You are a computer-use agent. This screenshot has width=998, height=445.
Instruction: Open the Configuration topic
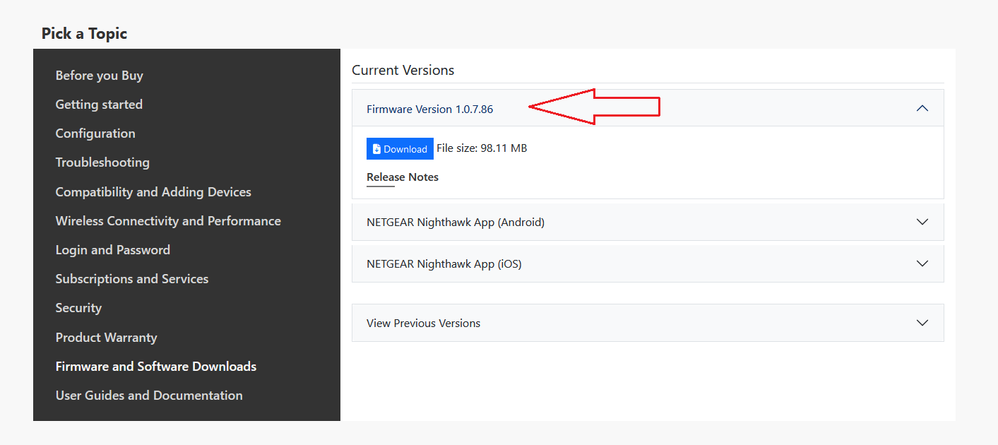(95, 134)
